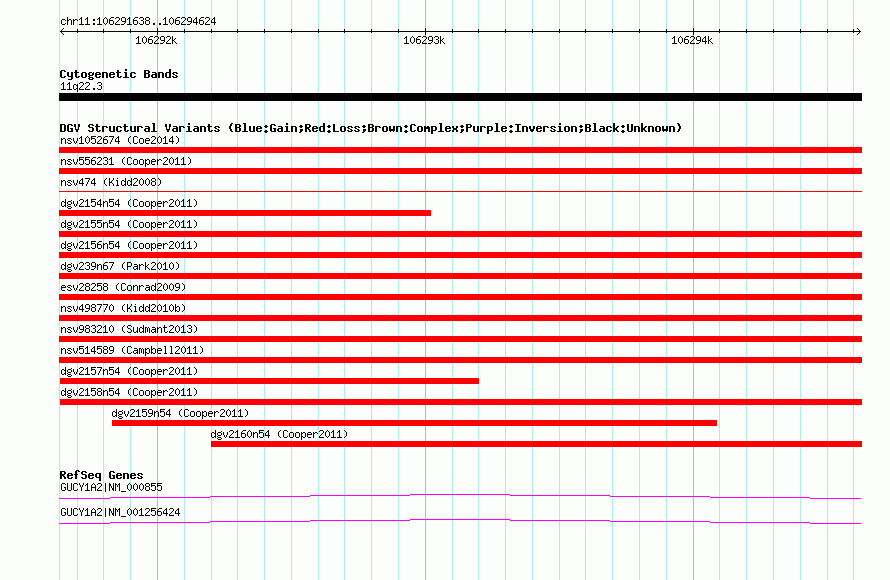Screen dimensions: 890x580
Task: Click the red bar for dgv2157n54
Action: click(269, 381)
